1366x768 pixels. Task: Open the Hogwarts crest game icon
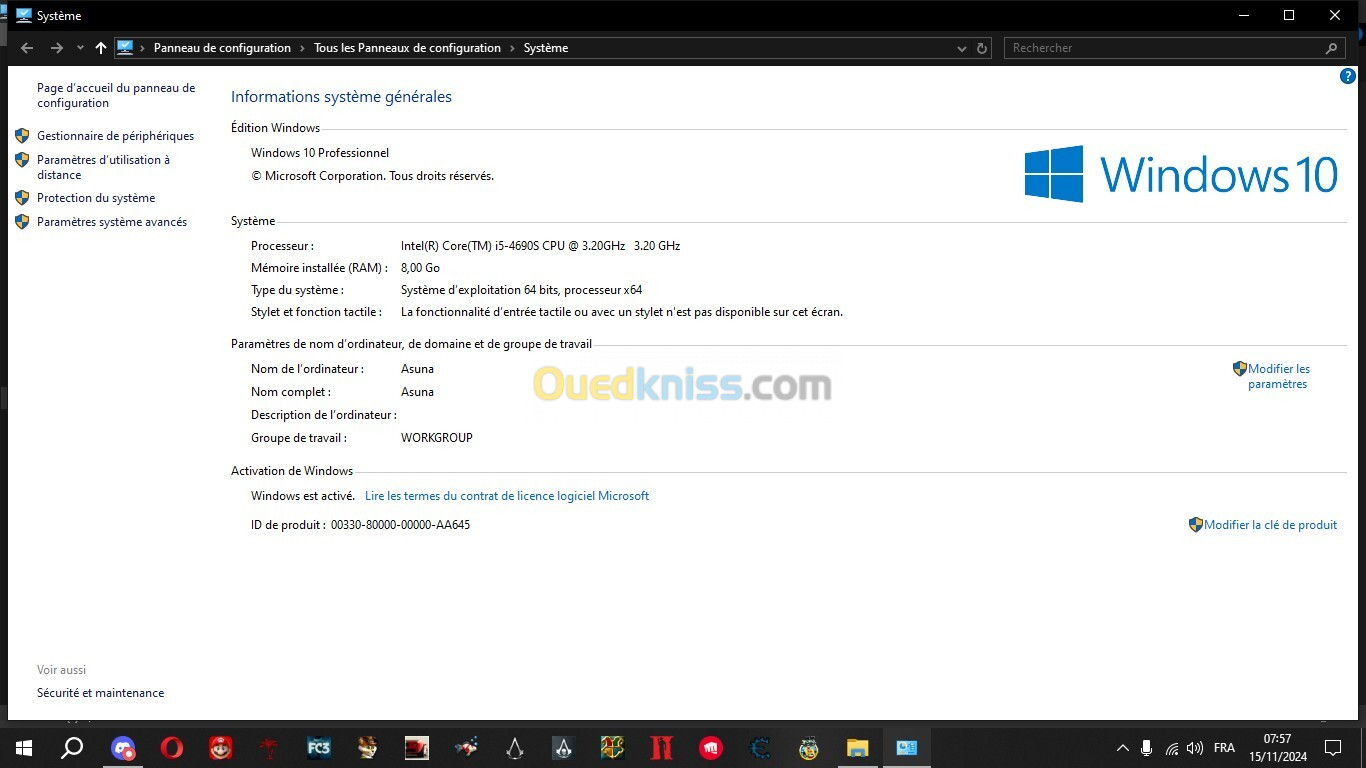tap(613, 747)
